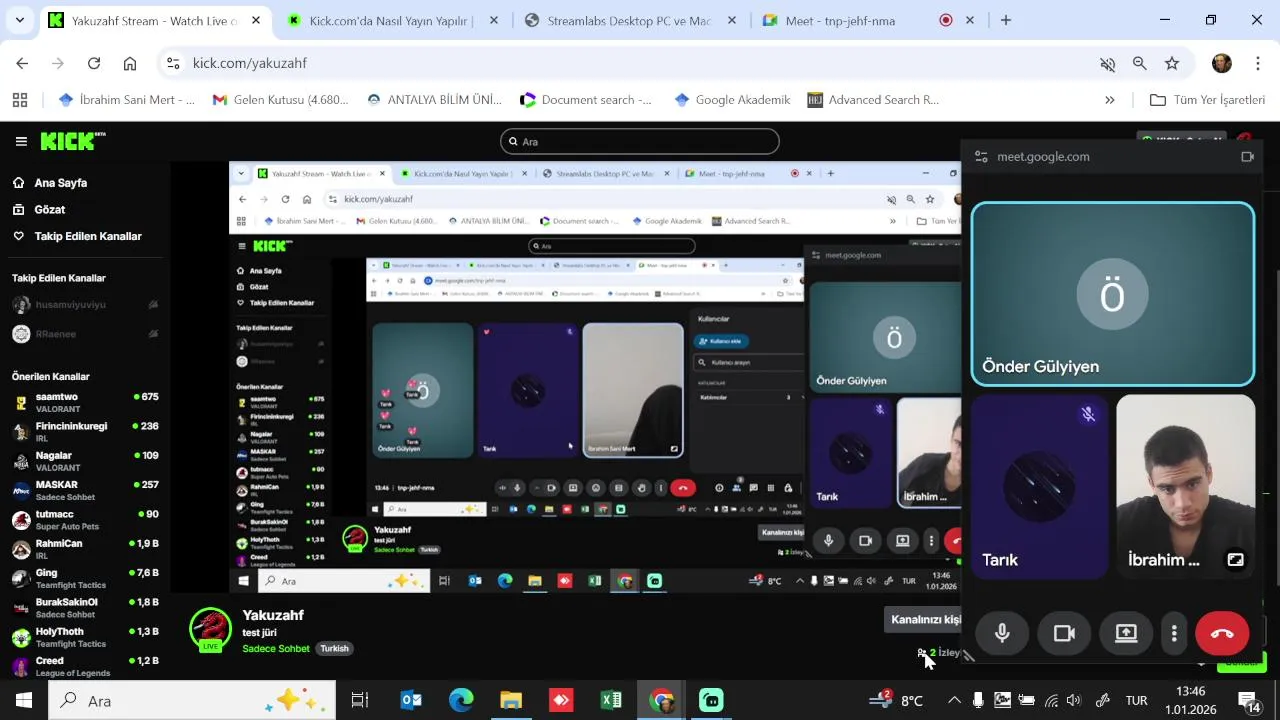Open recommended channel Ging
Viewport: 1280px width, 720px height.
point(85,578)
